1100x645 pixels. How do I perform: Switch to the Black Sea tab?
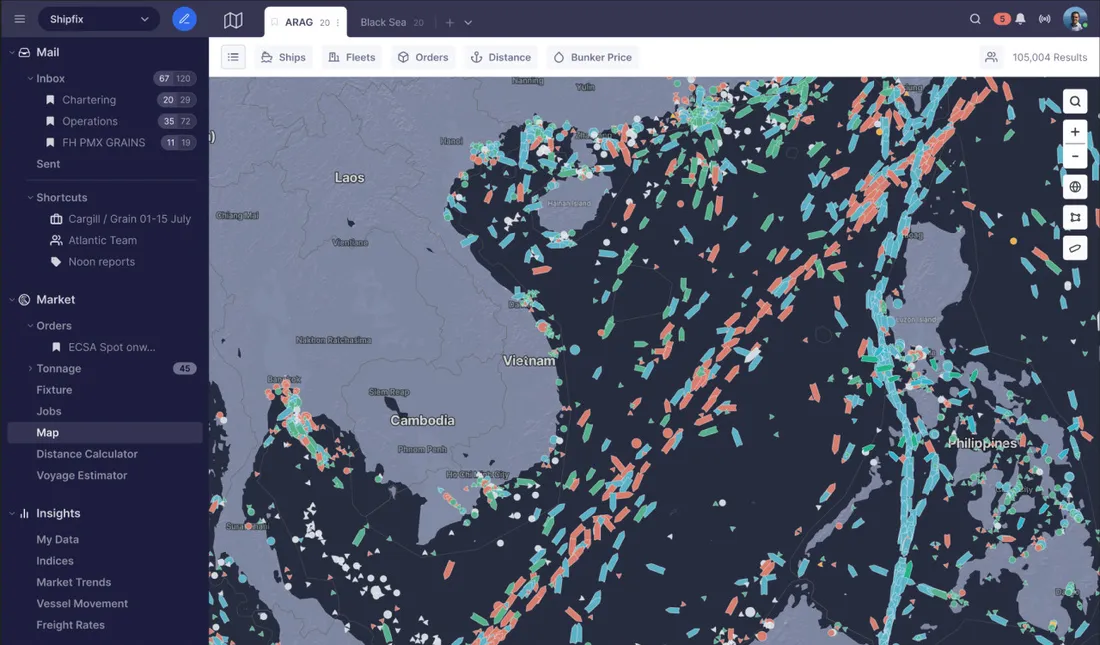tap(391, 22)
